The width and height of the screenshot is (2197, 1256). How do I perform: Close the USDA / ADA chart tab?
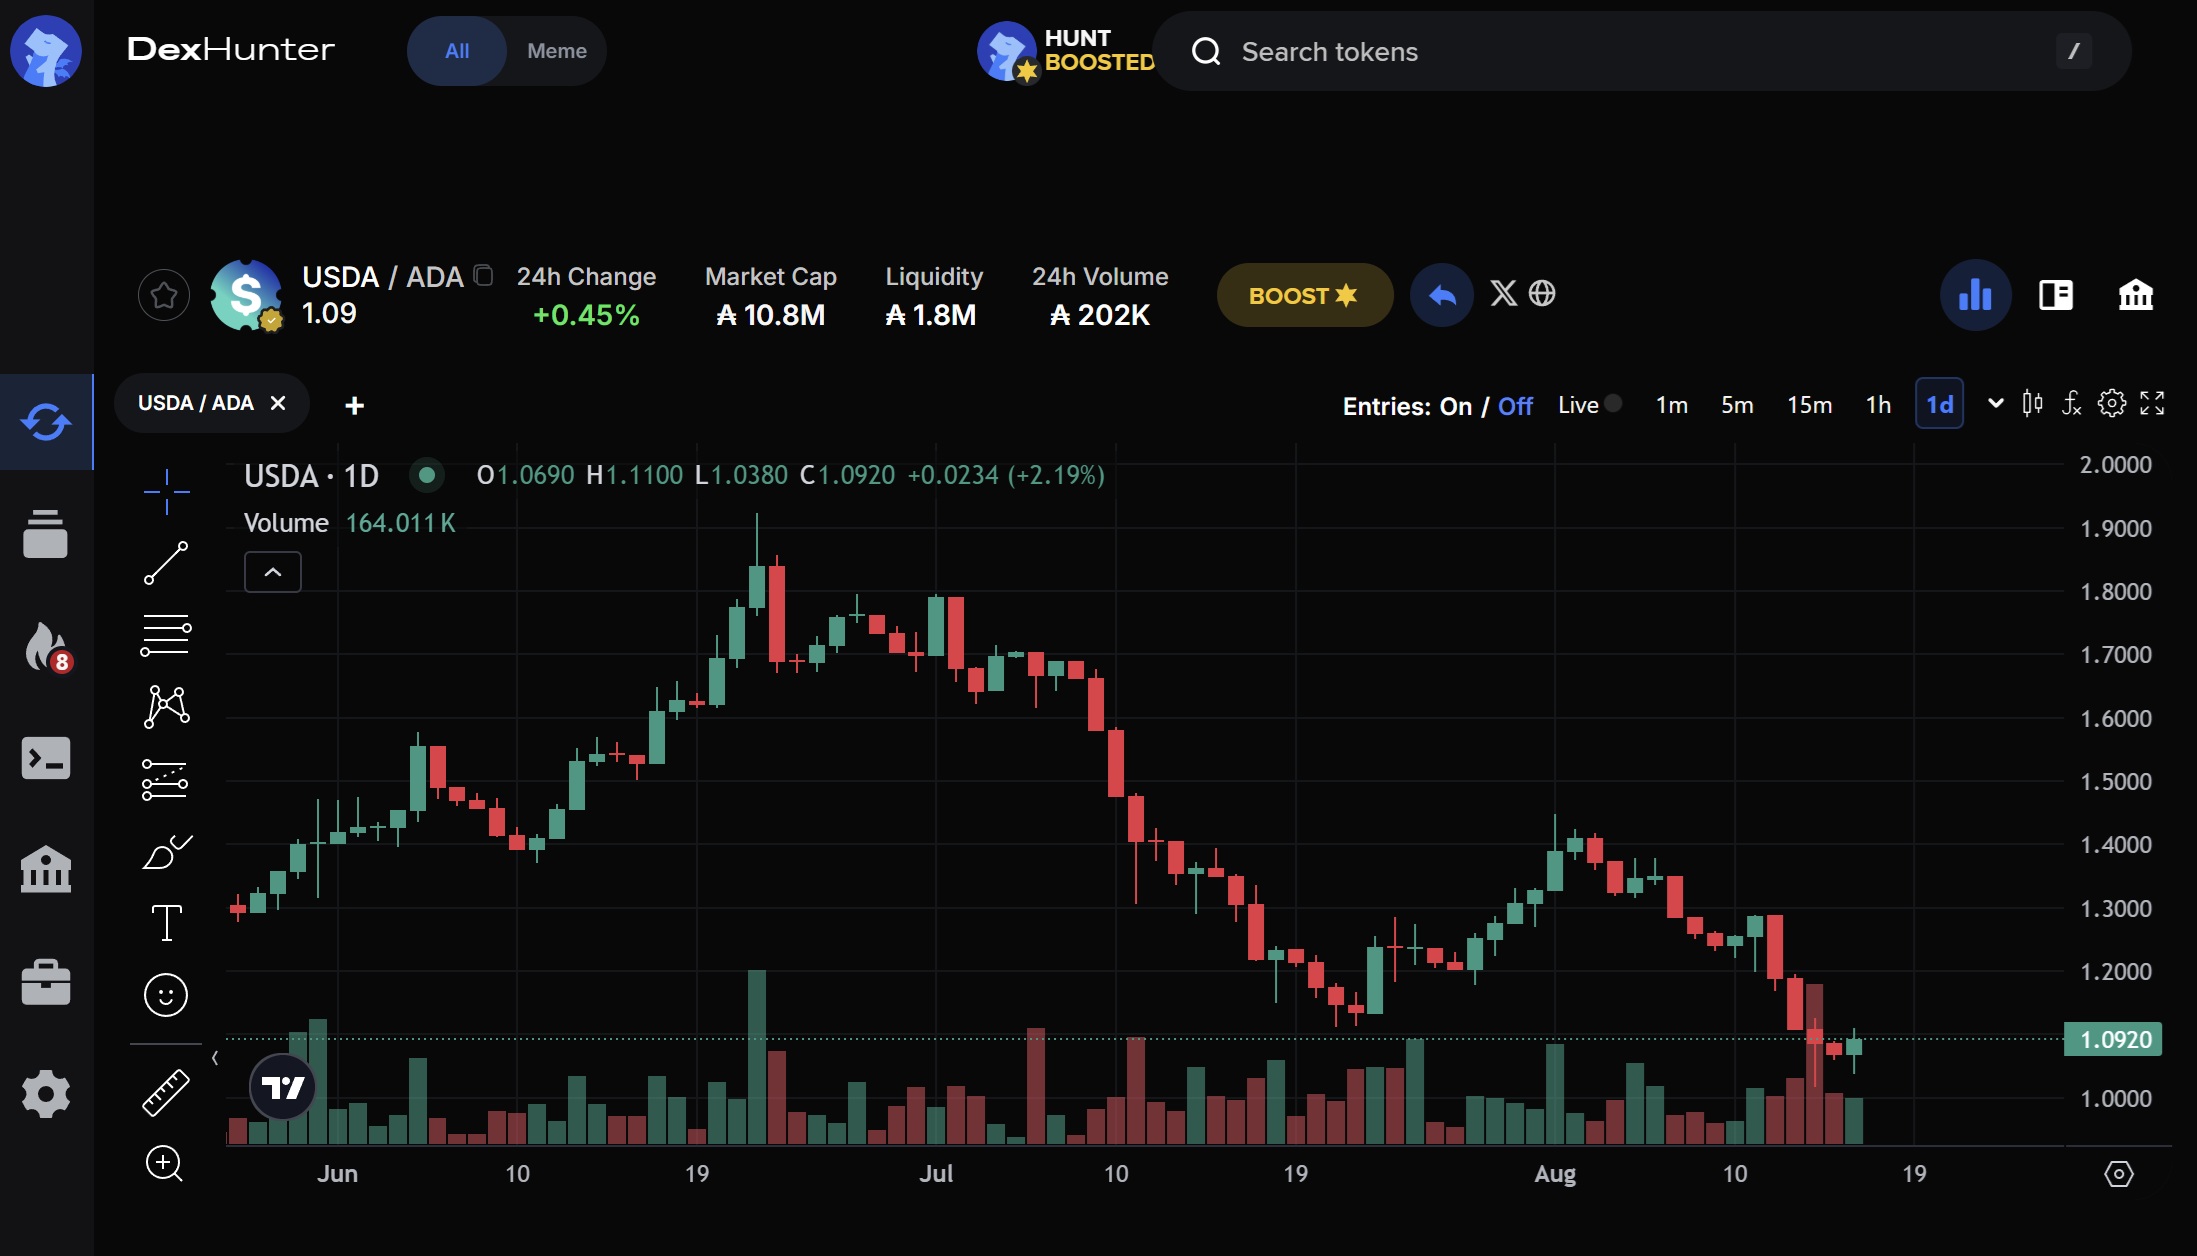278,403
